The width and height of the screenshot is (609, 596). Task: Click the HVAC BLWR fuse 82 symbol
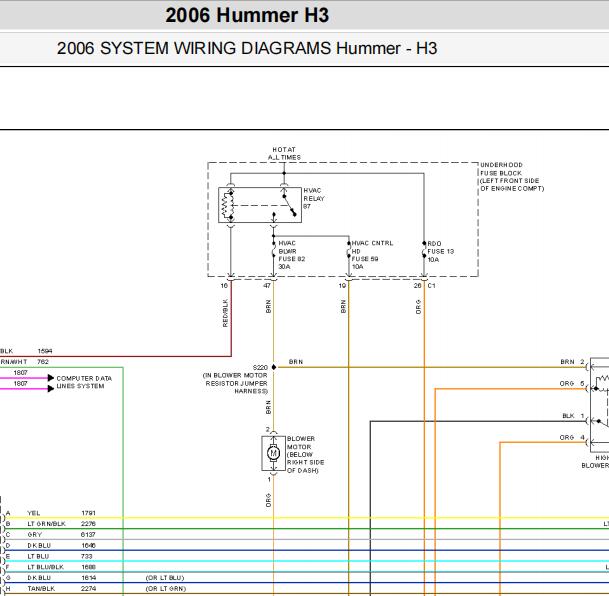(x=274, y=252)
